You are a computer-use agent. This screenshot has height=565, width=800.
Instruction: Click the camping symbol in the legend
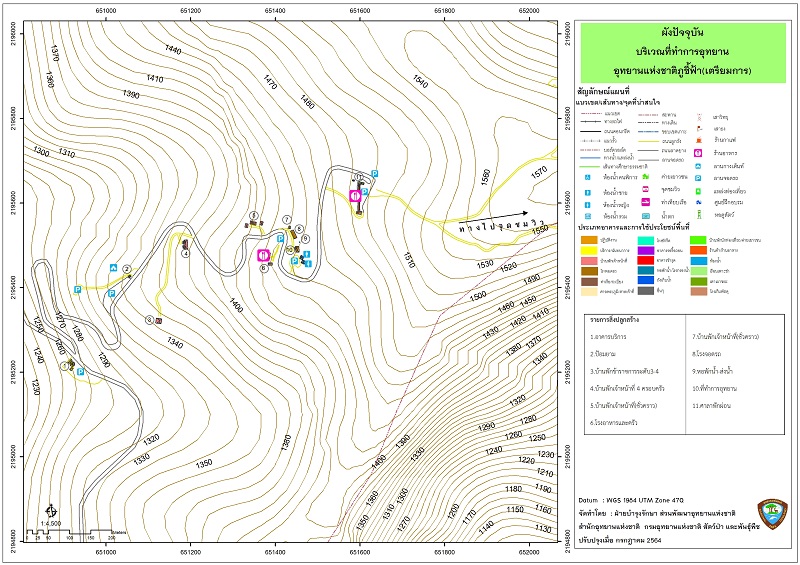click(698, 166)
